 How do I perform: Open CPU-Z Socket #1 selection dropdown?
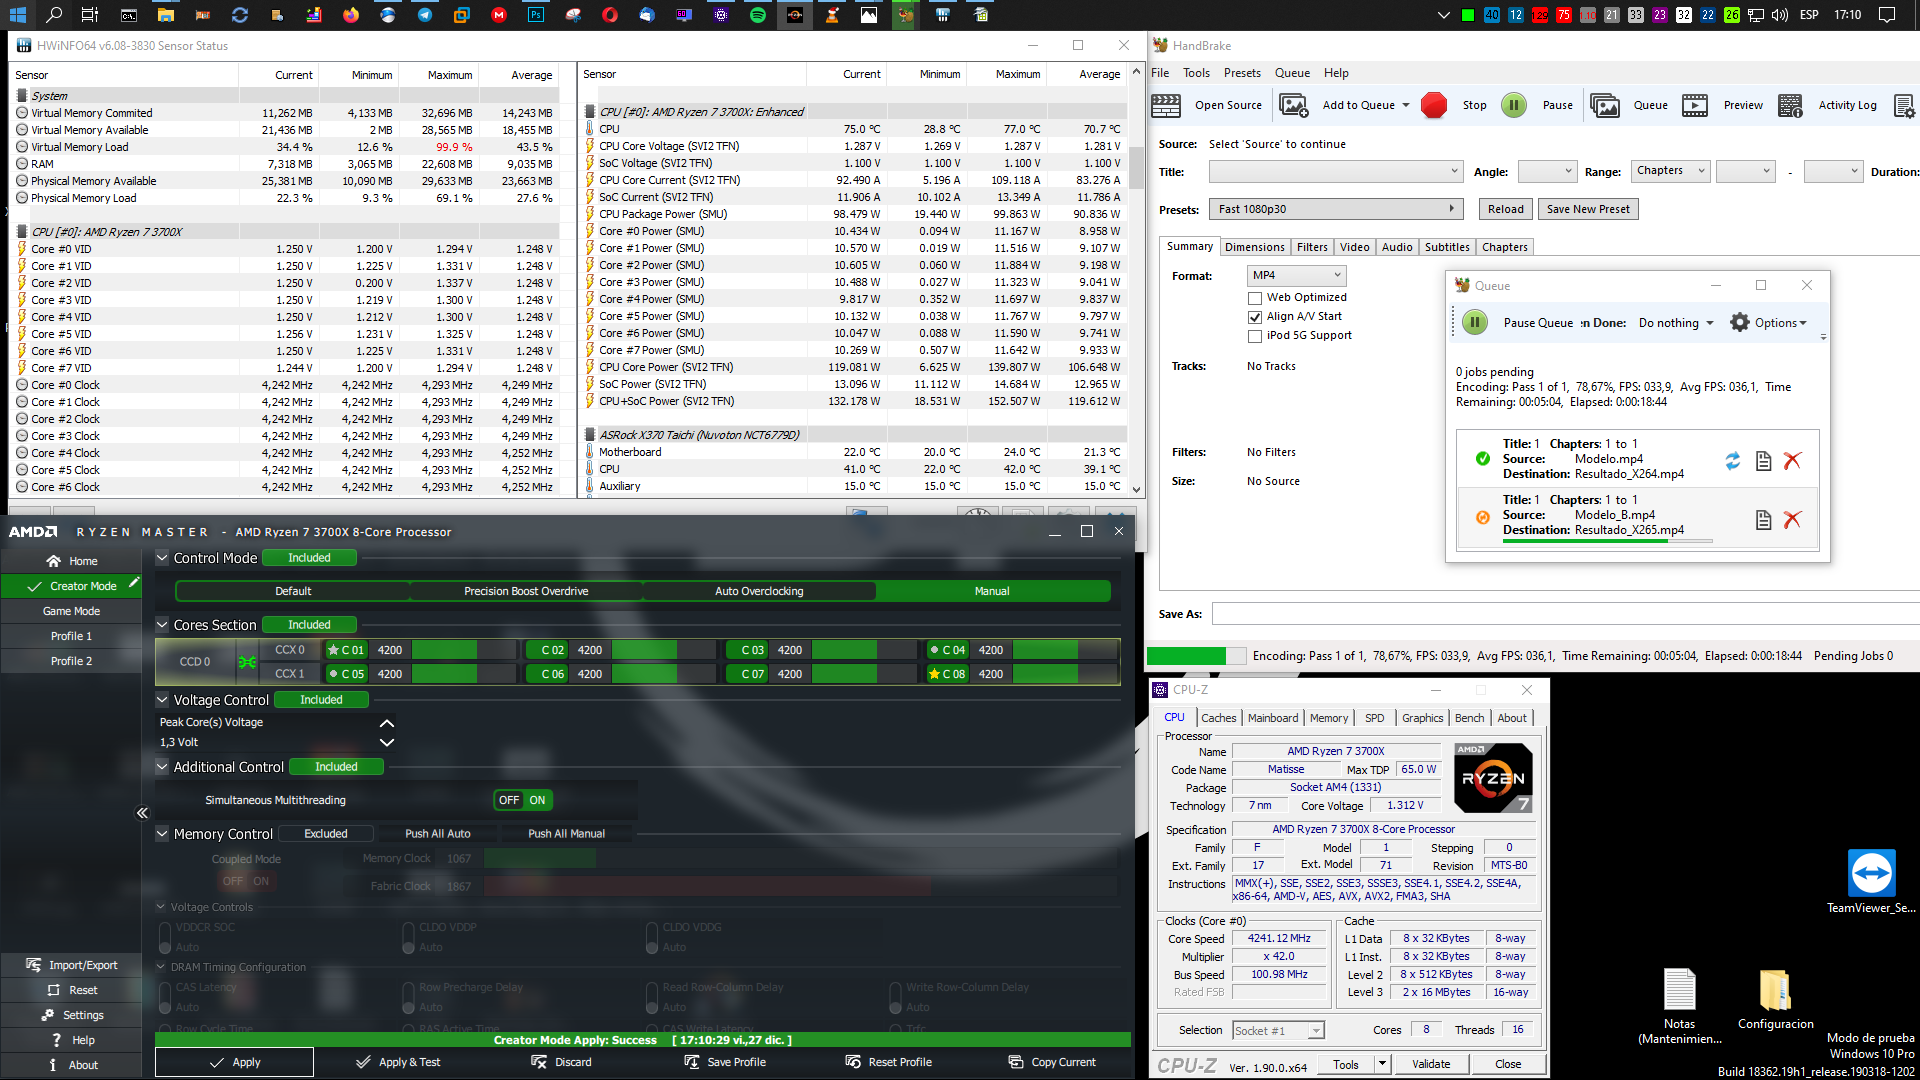point(1278,1030)
